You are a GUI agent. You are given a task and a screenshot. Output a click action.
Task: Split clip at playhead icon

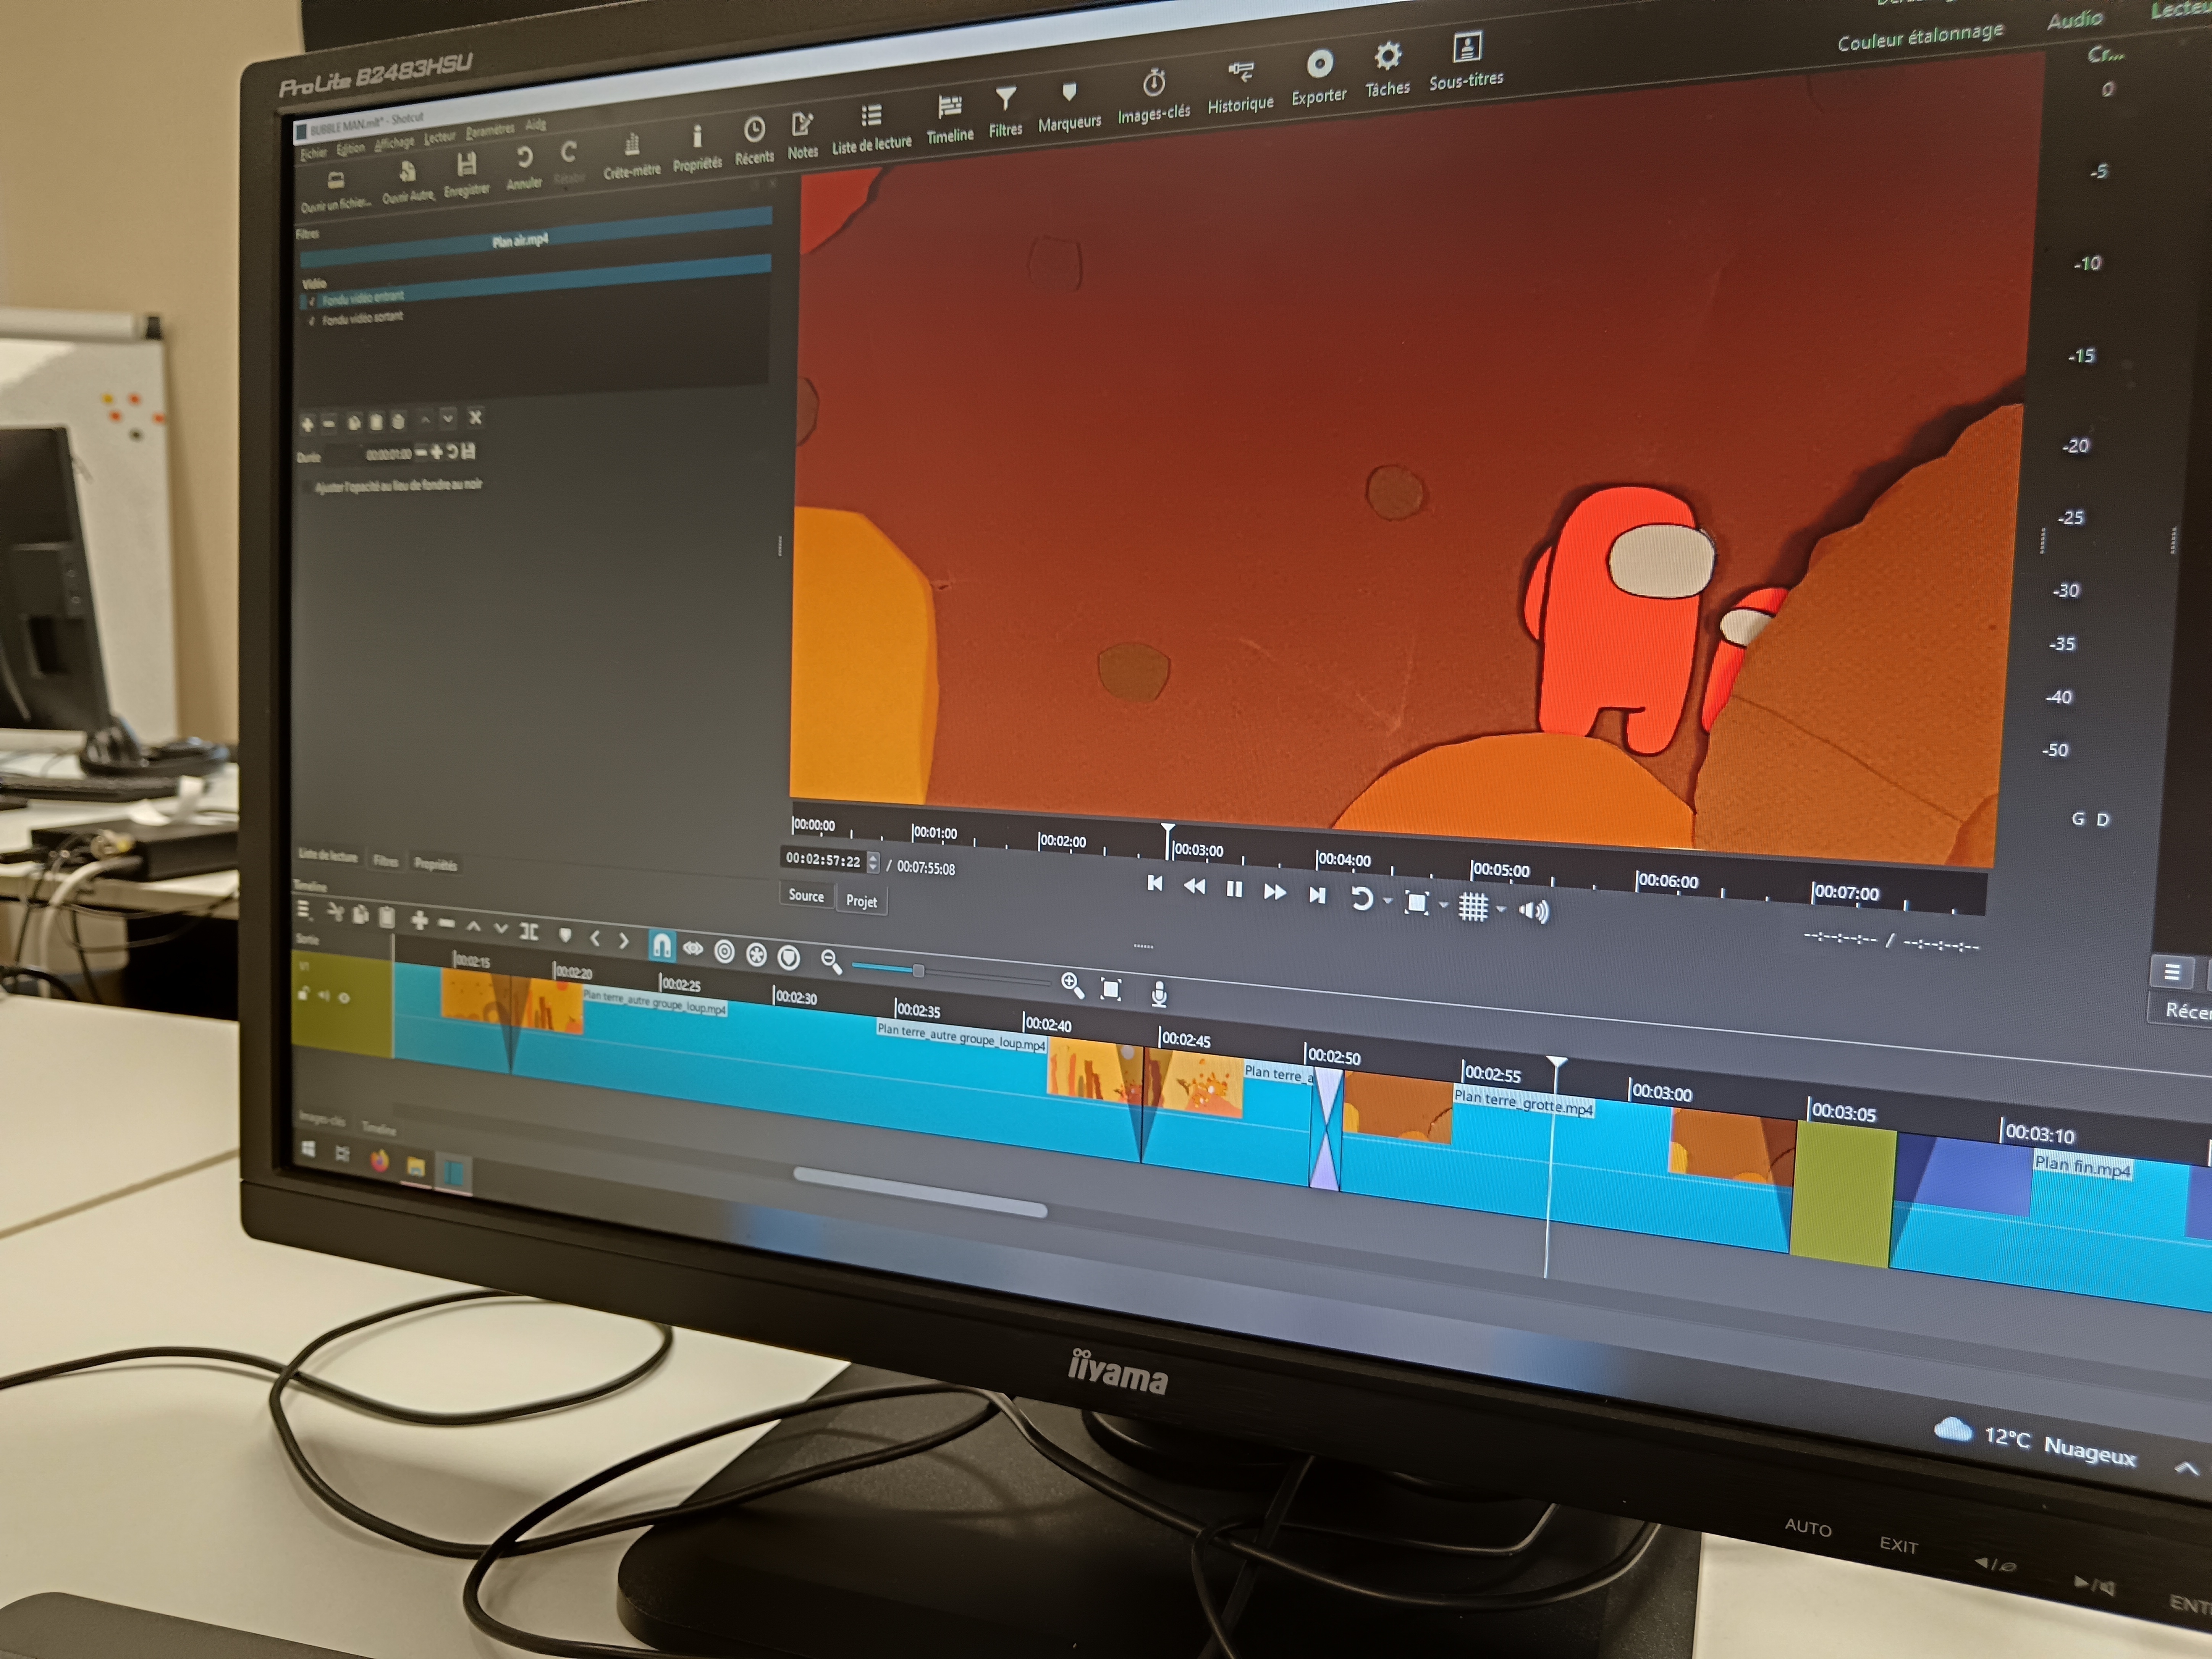coord(529,931)
